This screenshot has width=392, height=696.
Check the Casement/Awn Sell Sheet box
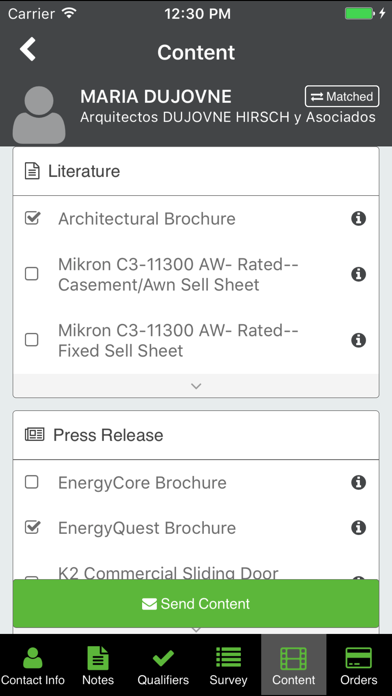click(32, 274)
